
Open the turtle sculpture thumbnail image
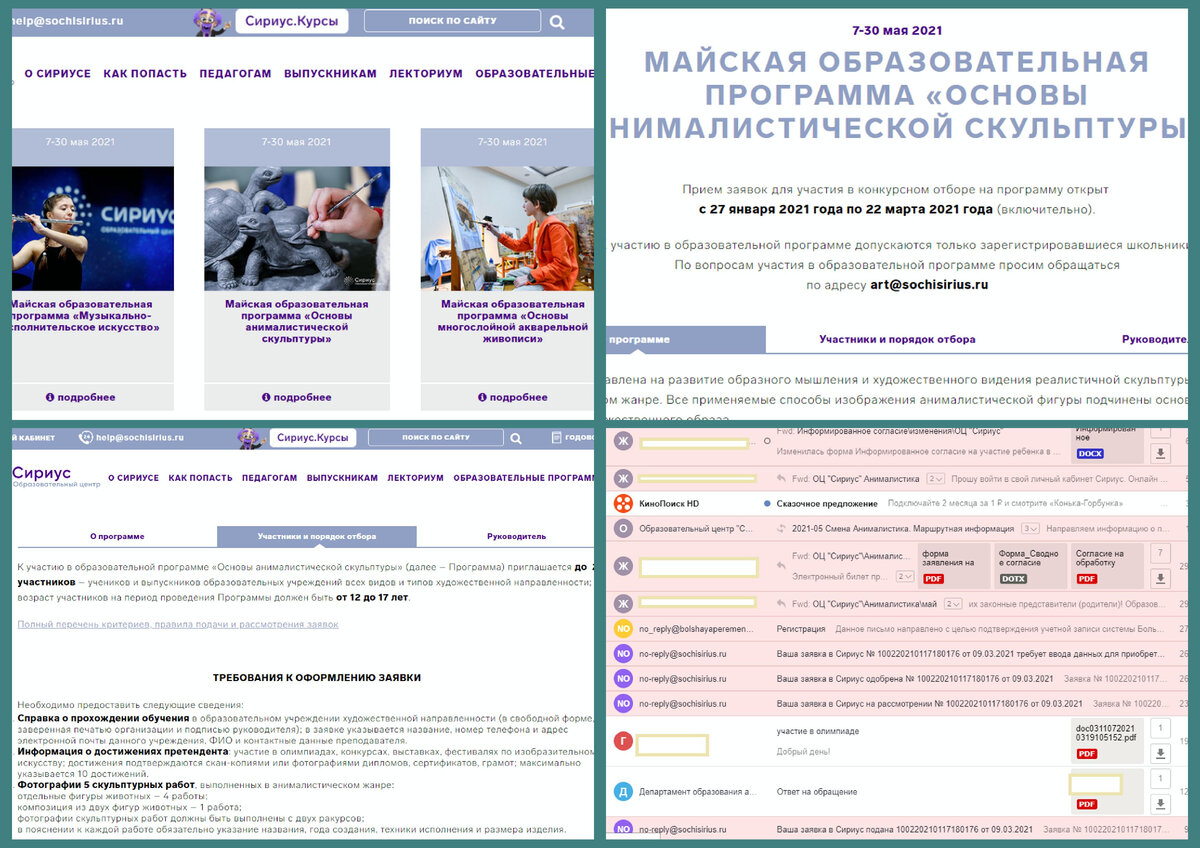tap(297, 229)
